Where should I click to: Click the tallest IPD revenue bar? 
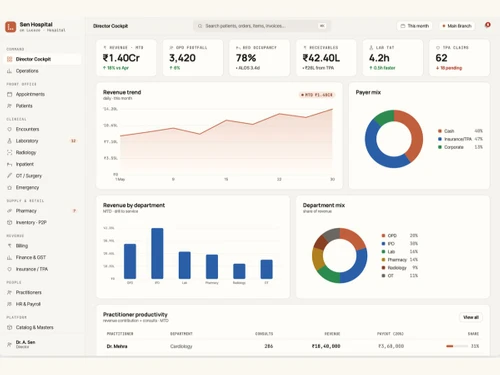[x=157, y=253]
